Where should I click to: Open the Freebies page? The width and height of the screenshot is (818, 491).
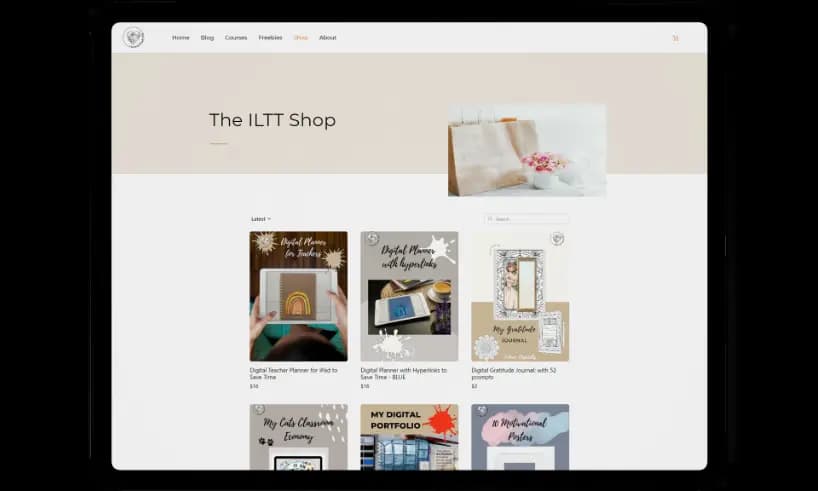coord(270,38)
